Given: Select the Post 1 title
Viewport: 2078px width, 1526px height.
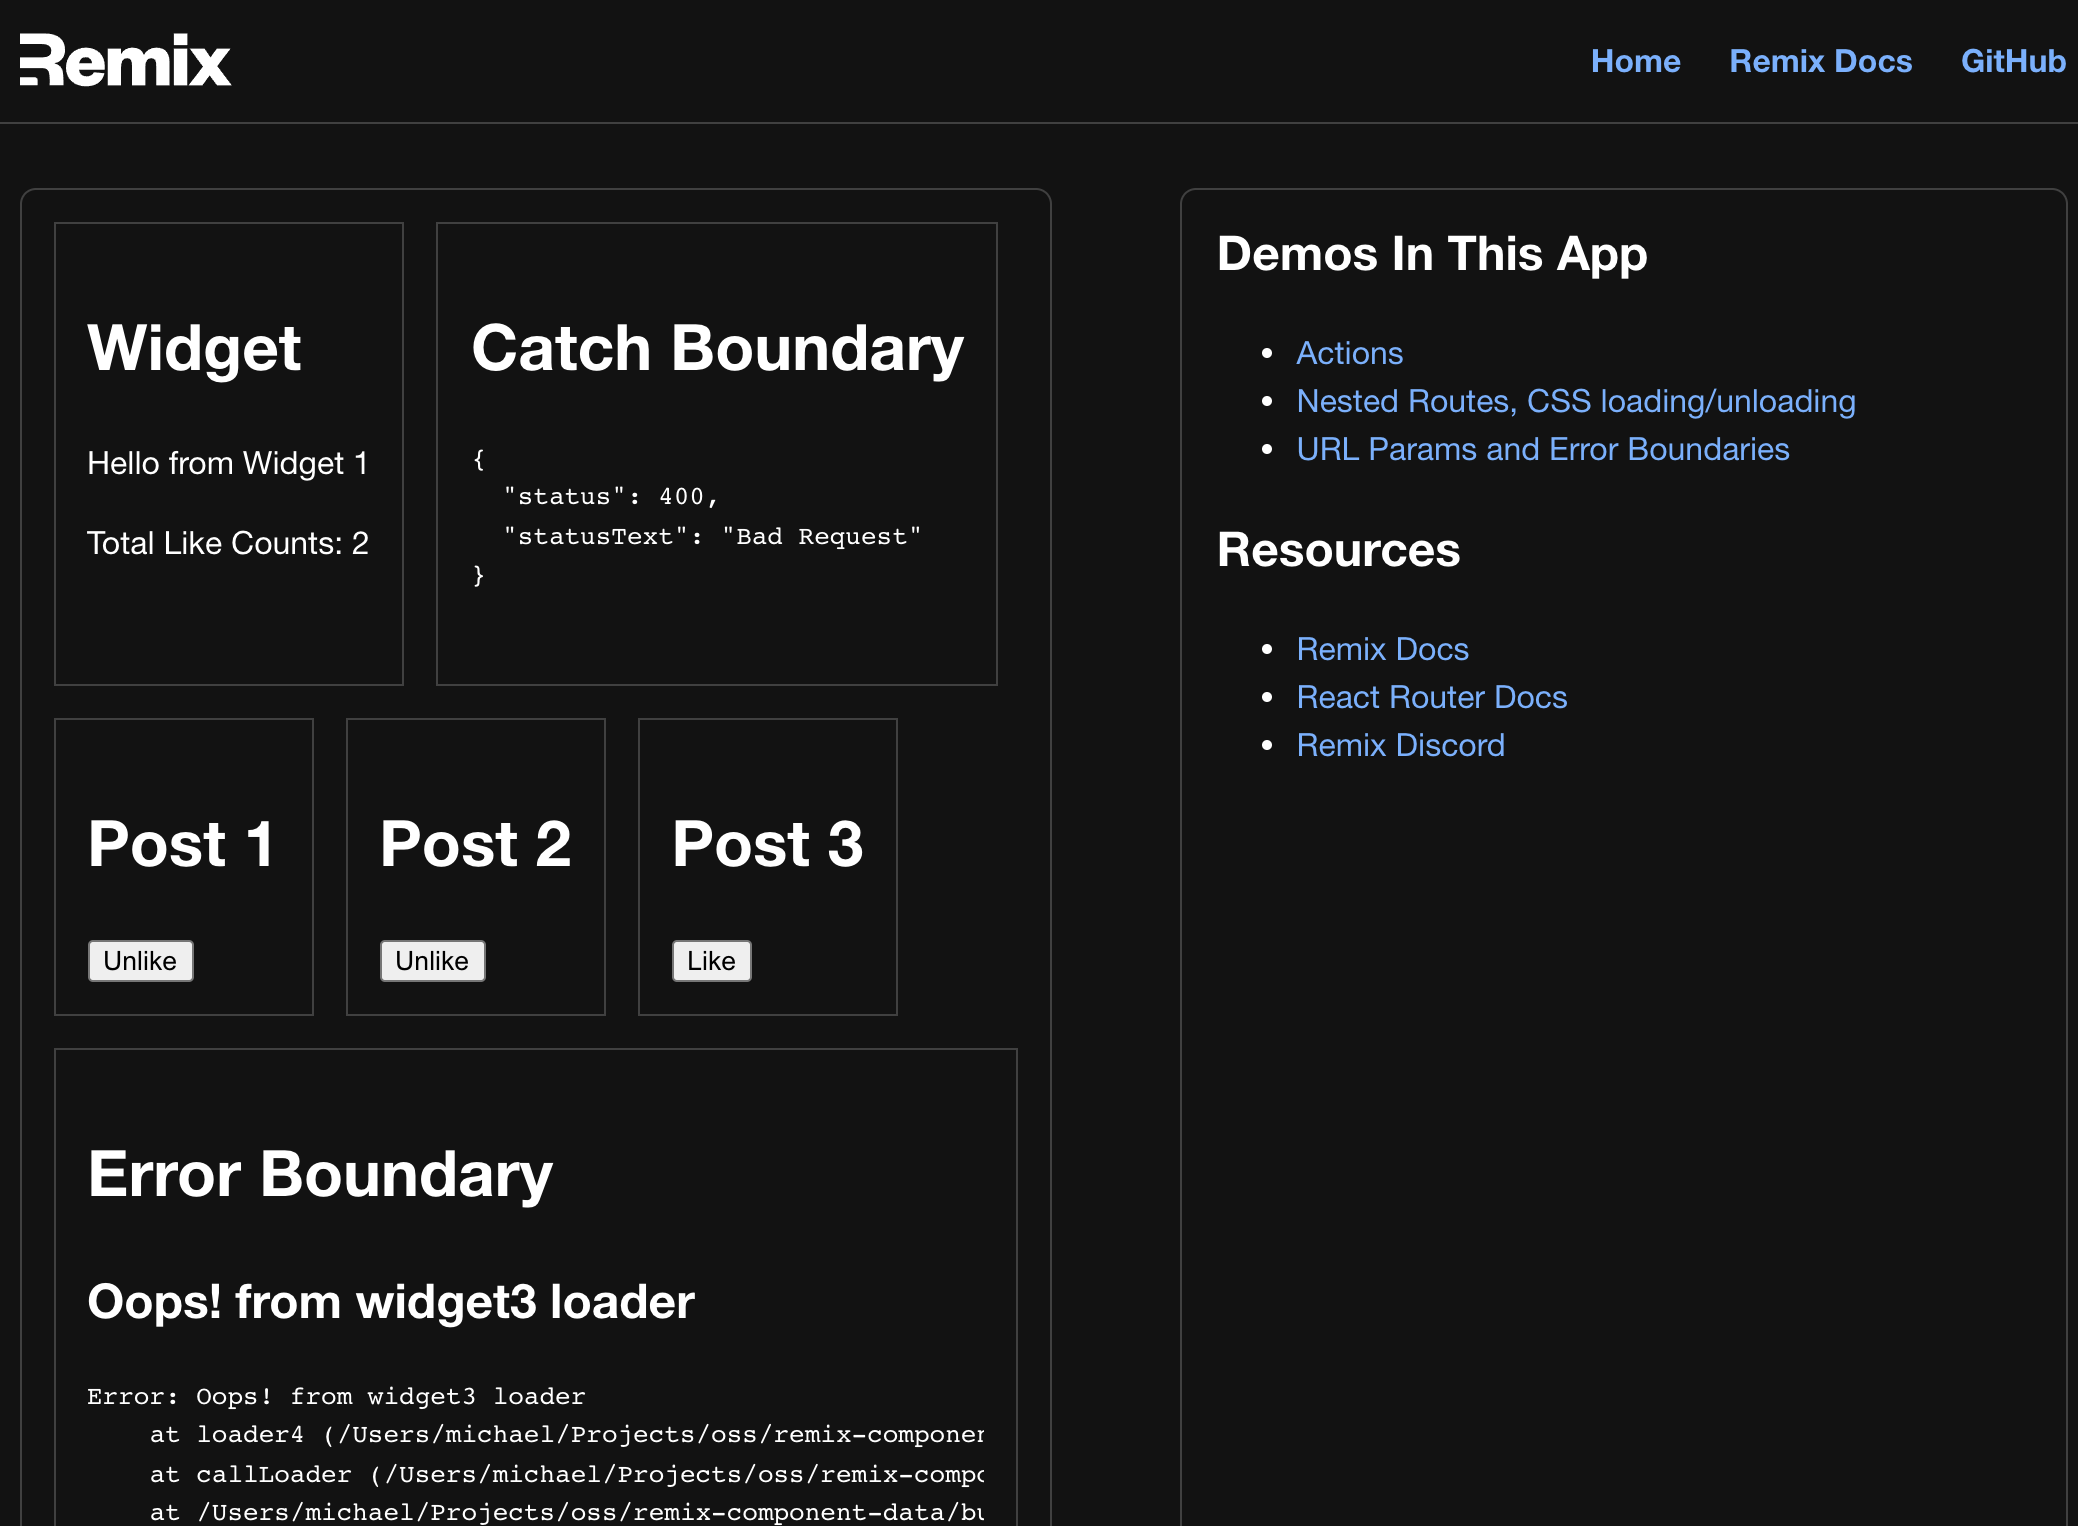Looking at the screenshot, I should pyautogui.click(x=181, y=844).
